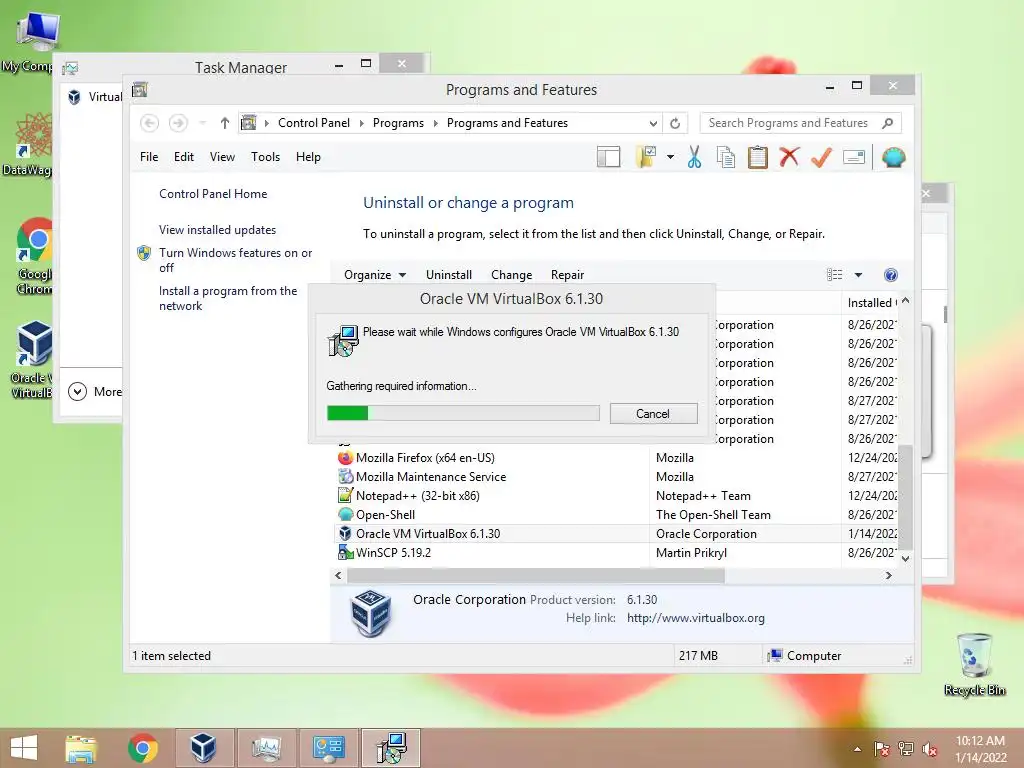Click the Change command

511,275
